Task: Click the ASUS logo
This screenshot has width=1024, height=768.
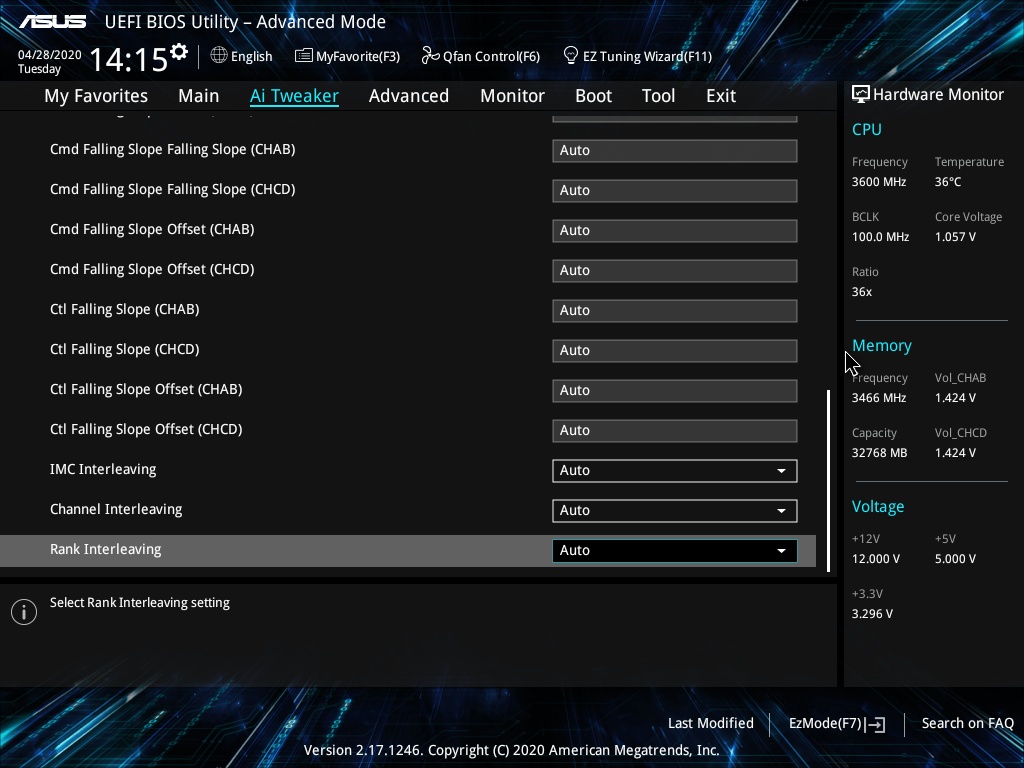Action: (x=52, y=22)
